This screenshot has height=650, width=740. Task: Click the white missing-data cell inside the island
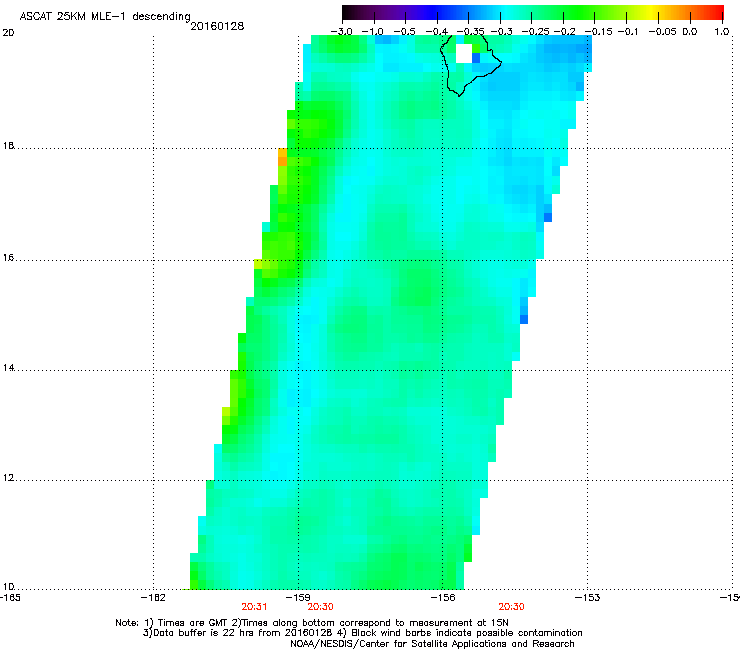point(464,53)
